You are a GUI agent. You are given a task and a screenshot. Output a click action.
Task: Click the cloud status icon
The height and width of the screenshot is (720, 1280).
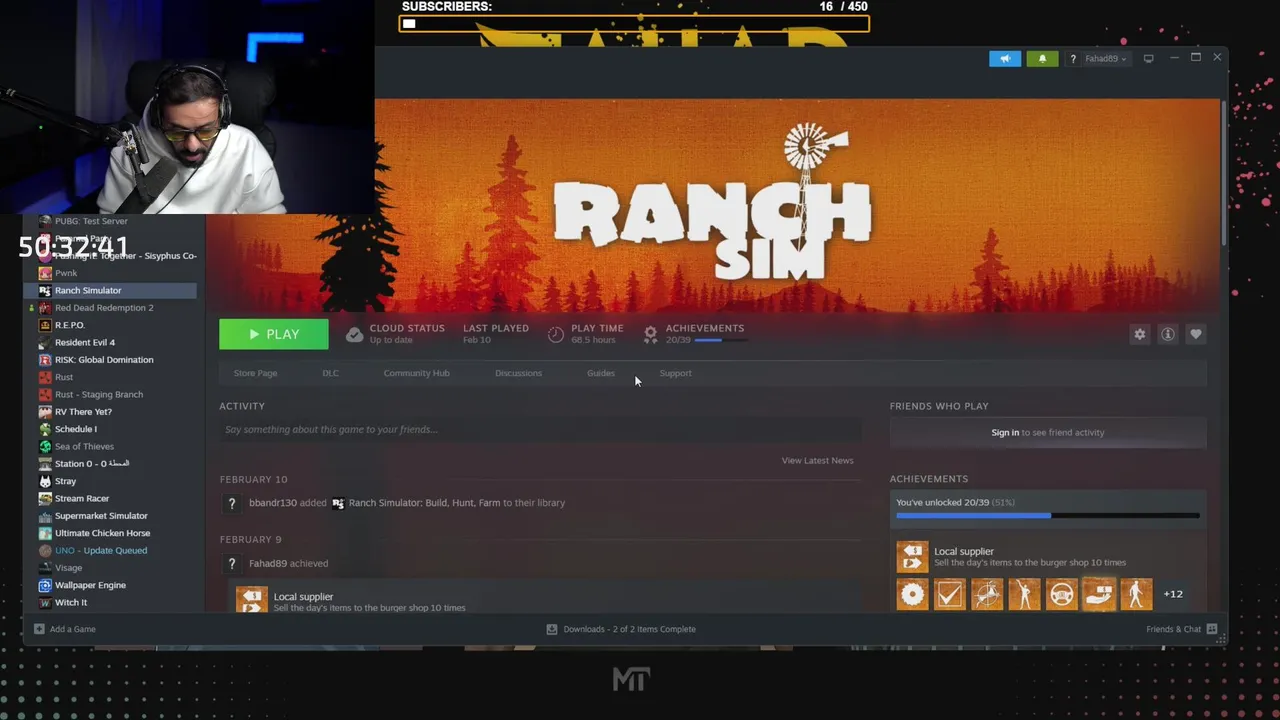click(x=354, y=335)
